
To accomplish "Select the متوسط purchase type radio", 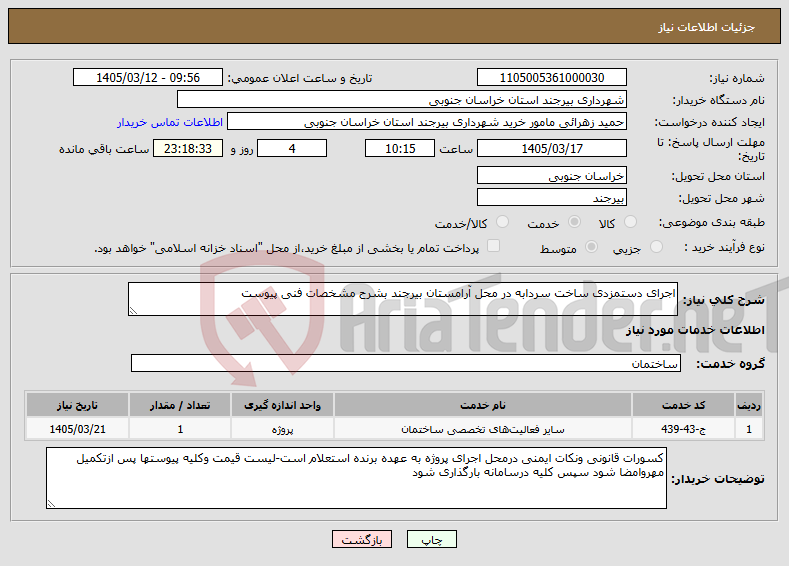I will coord(592,247).
